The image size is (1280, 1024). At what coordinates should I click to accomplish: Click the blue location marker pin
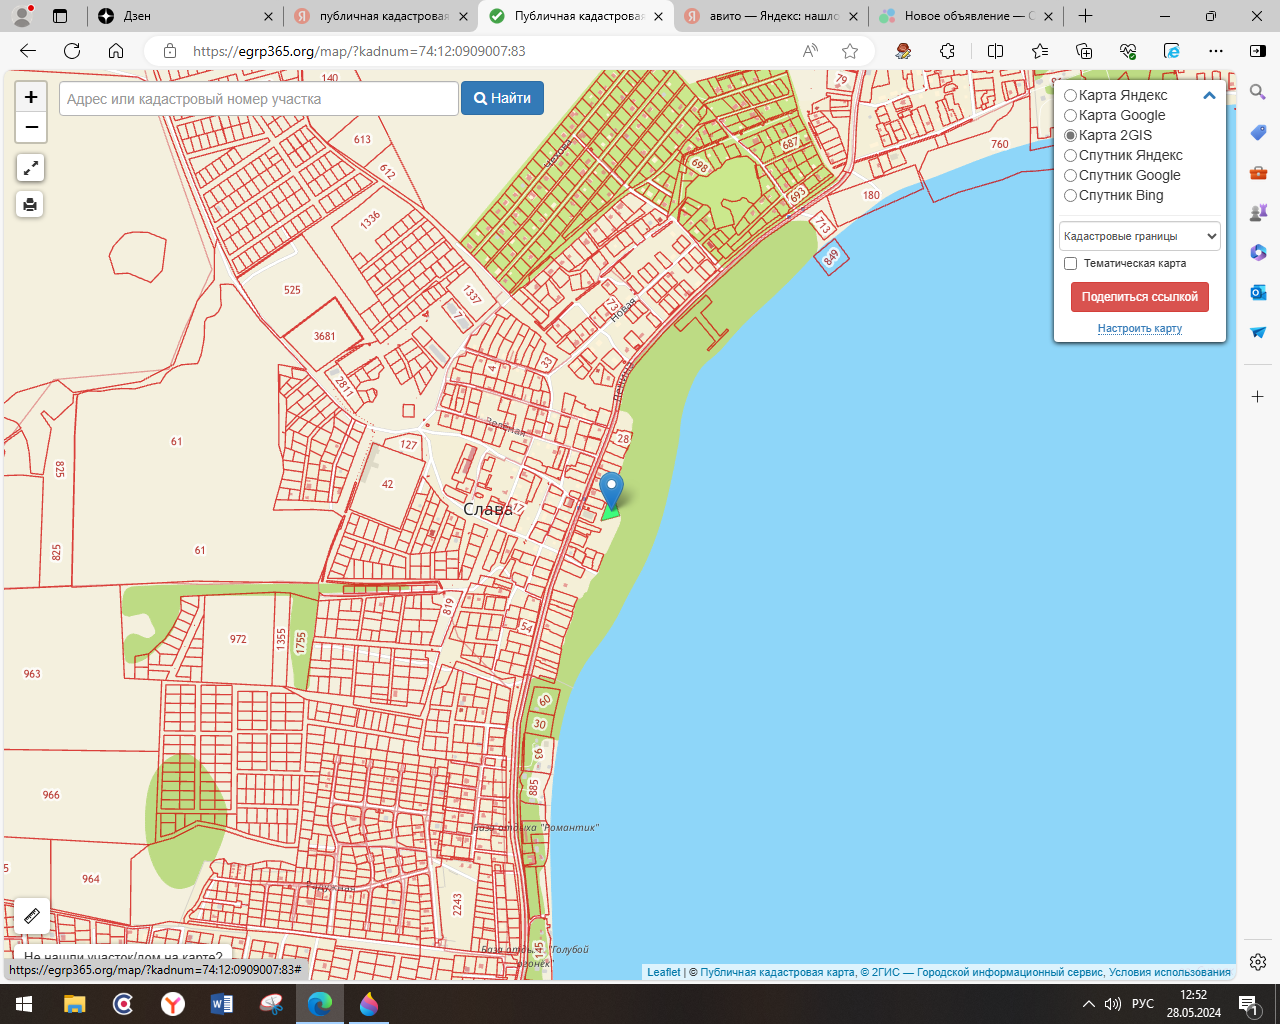tap(611, 490)
